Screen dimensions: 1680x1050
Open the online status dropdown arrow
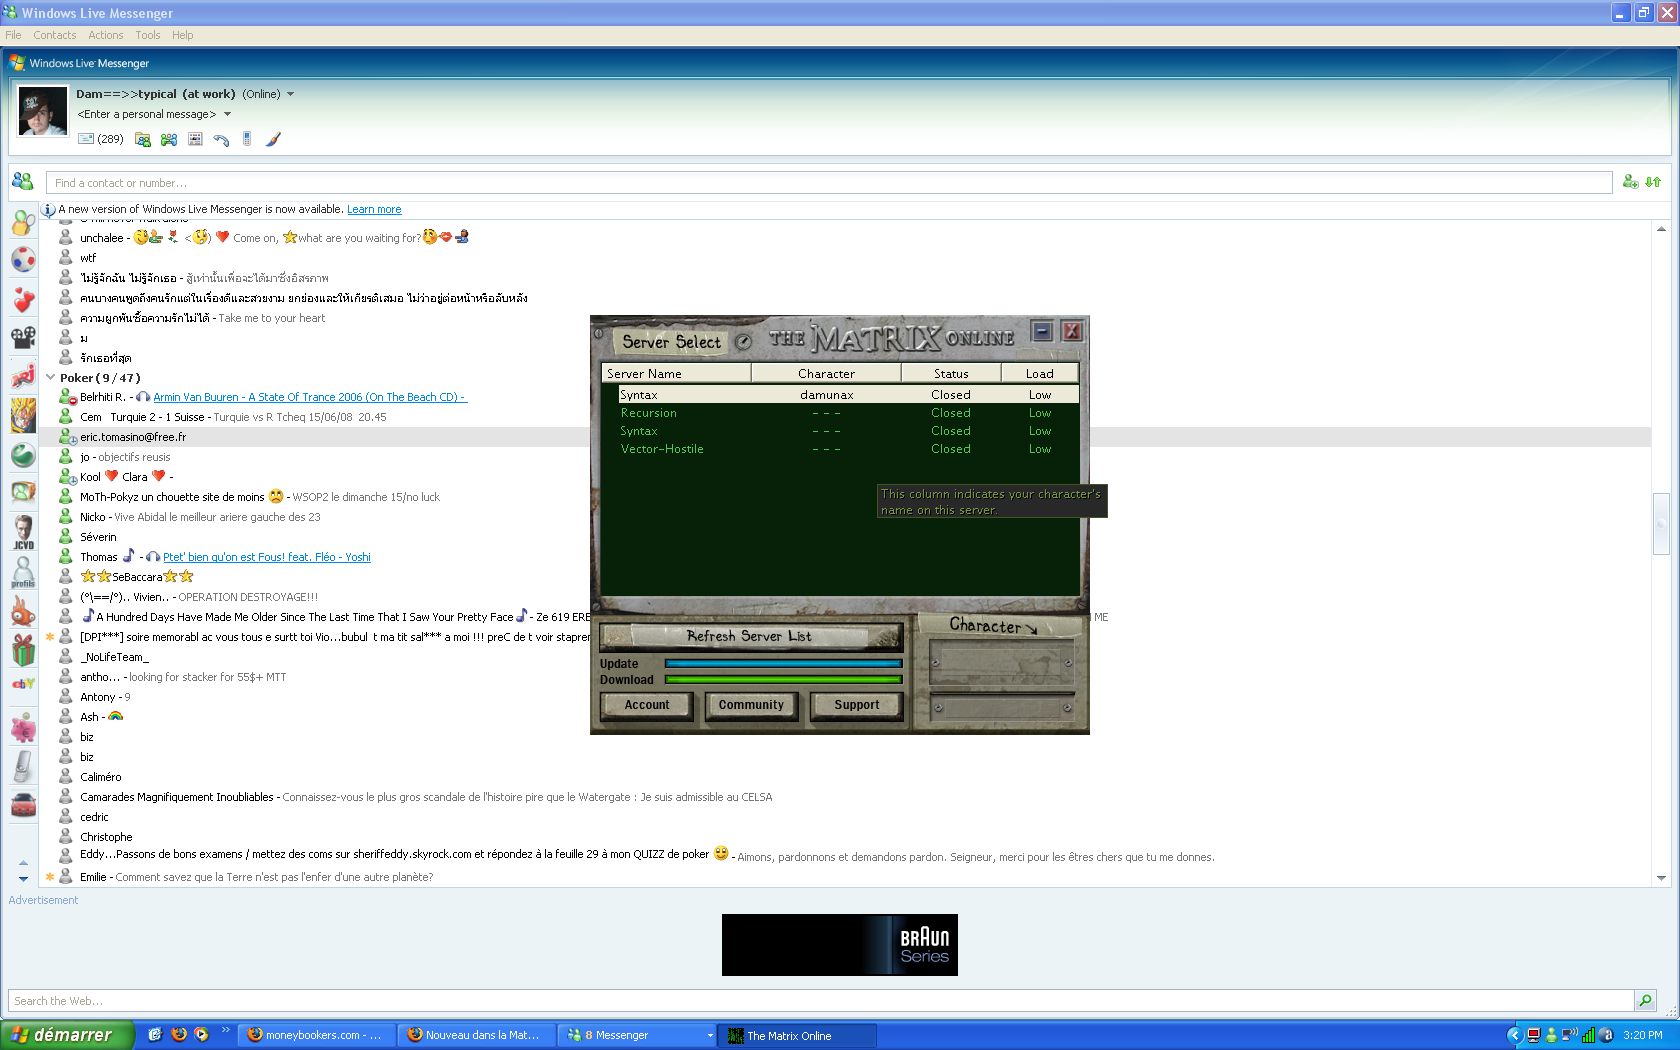tap(291, 94)
